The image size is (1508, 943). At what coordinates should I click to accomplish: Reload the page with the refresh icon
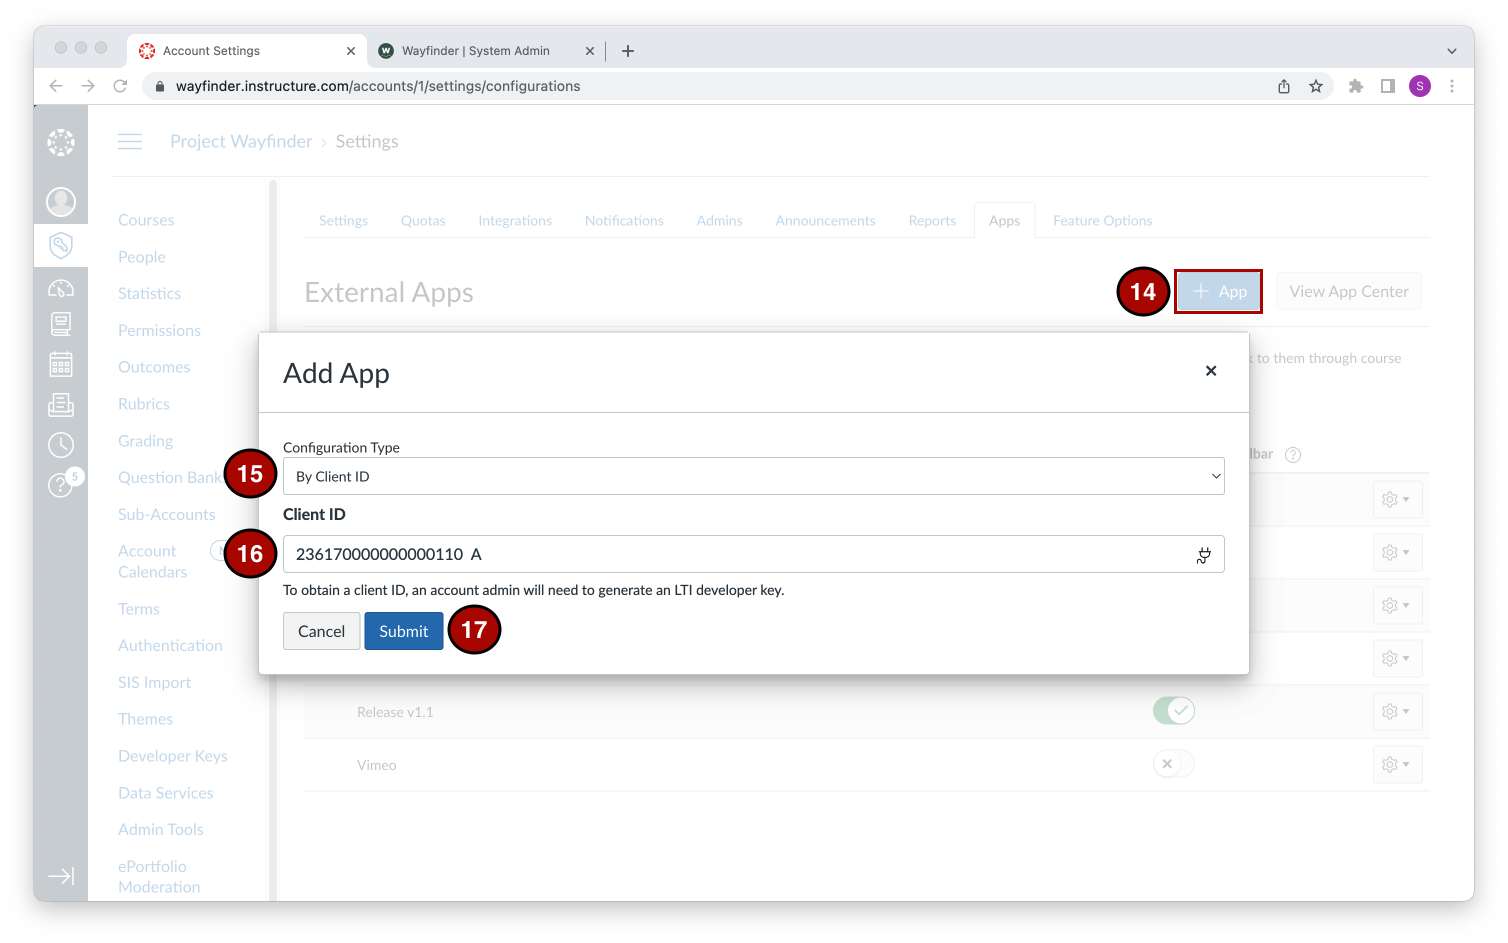[x=120, y=86]
